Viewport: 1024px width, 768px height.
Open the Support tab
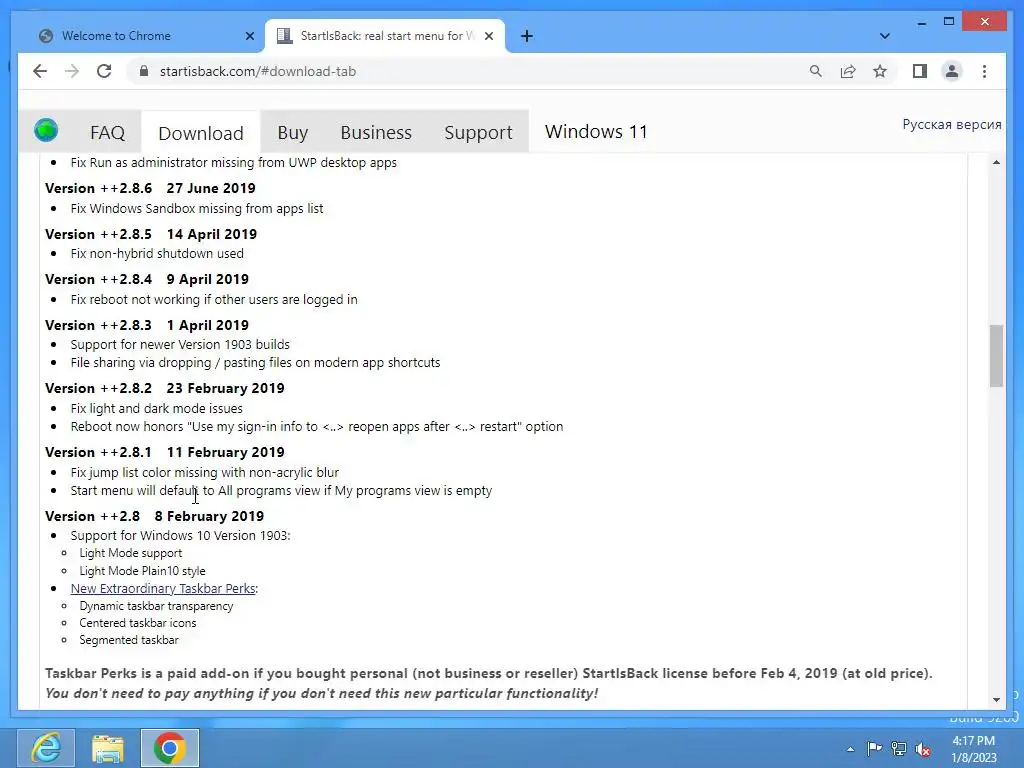point(478,133)
